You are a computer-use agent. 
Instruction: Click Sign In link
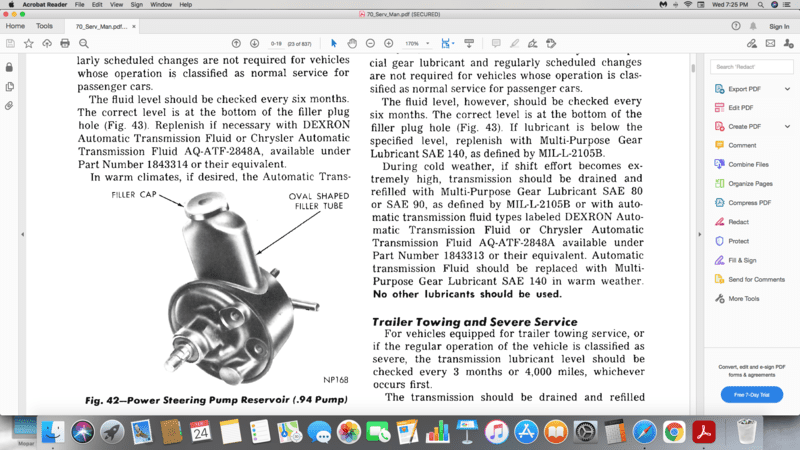click(x=779, y=26)
